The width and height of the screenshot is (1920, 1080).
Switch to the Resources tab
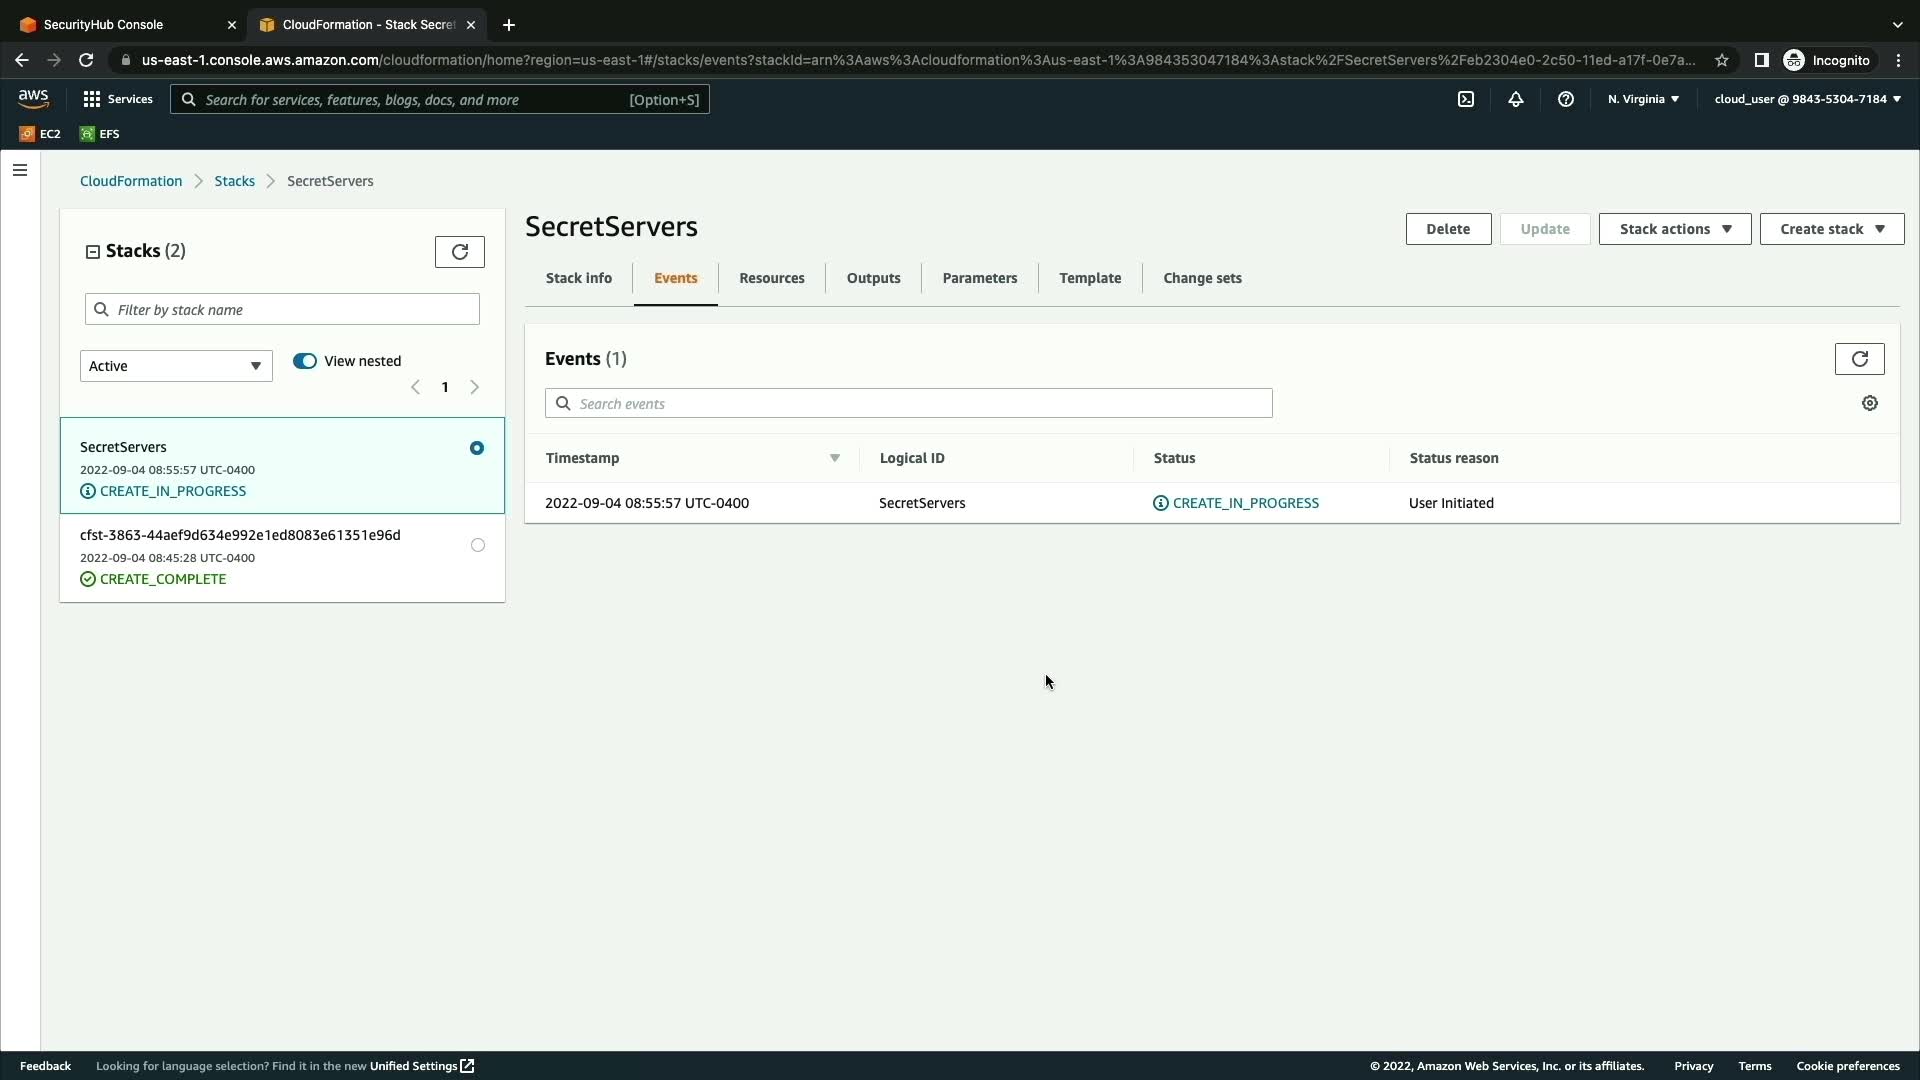tap(772, 278)
